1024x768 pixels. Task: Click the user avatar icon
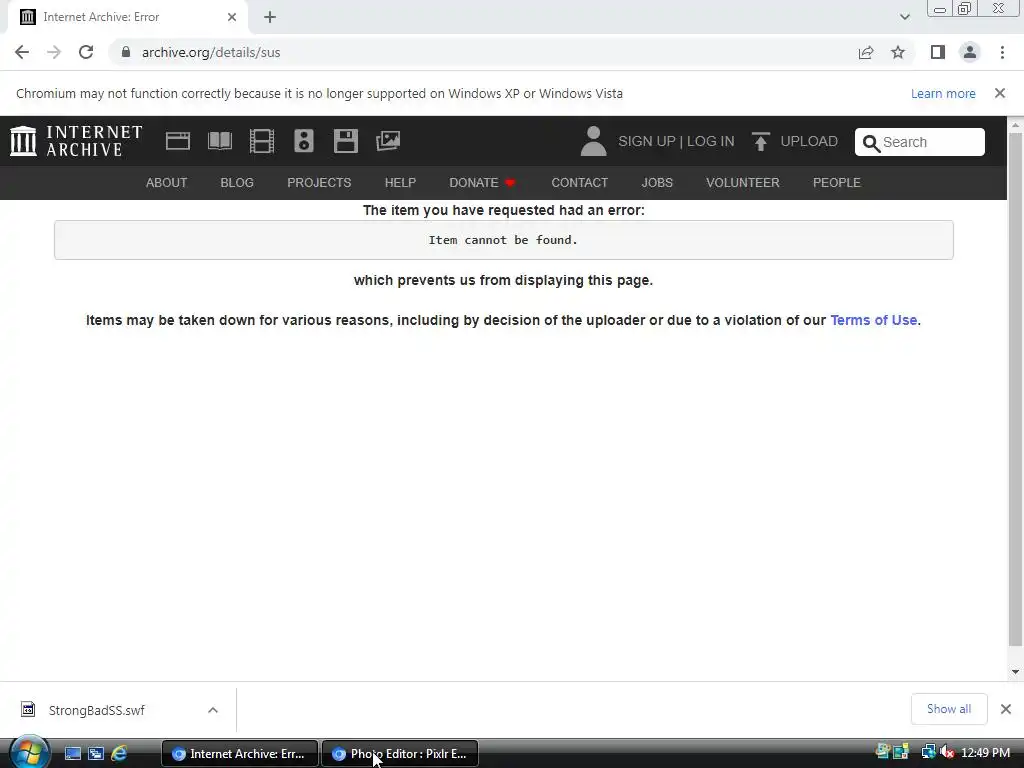click(593, 141)
